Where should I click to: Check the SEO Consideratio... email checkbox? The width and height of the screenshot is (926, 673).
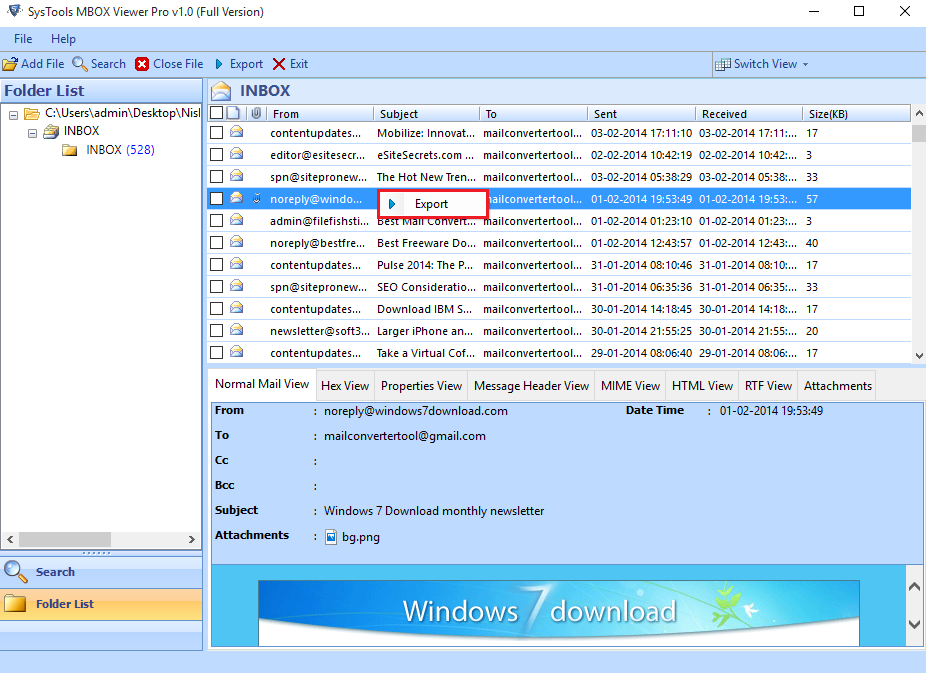point(217,286)
